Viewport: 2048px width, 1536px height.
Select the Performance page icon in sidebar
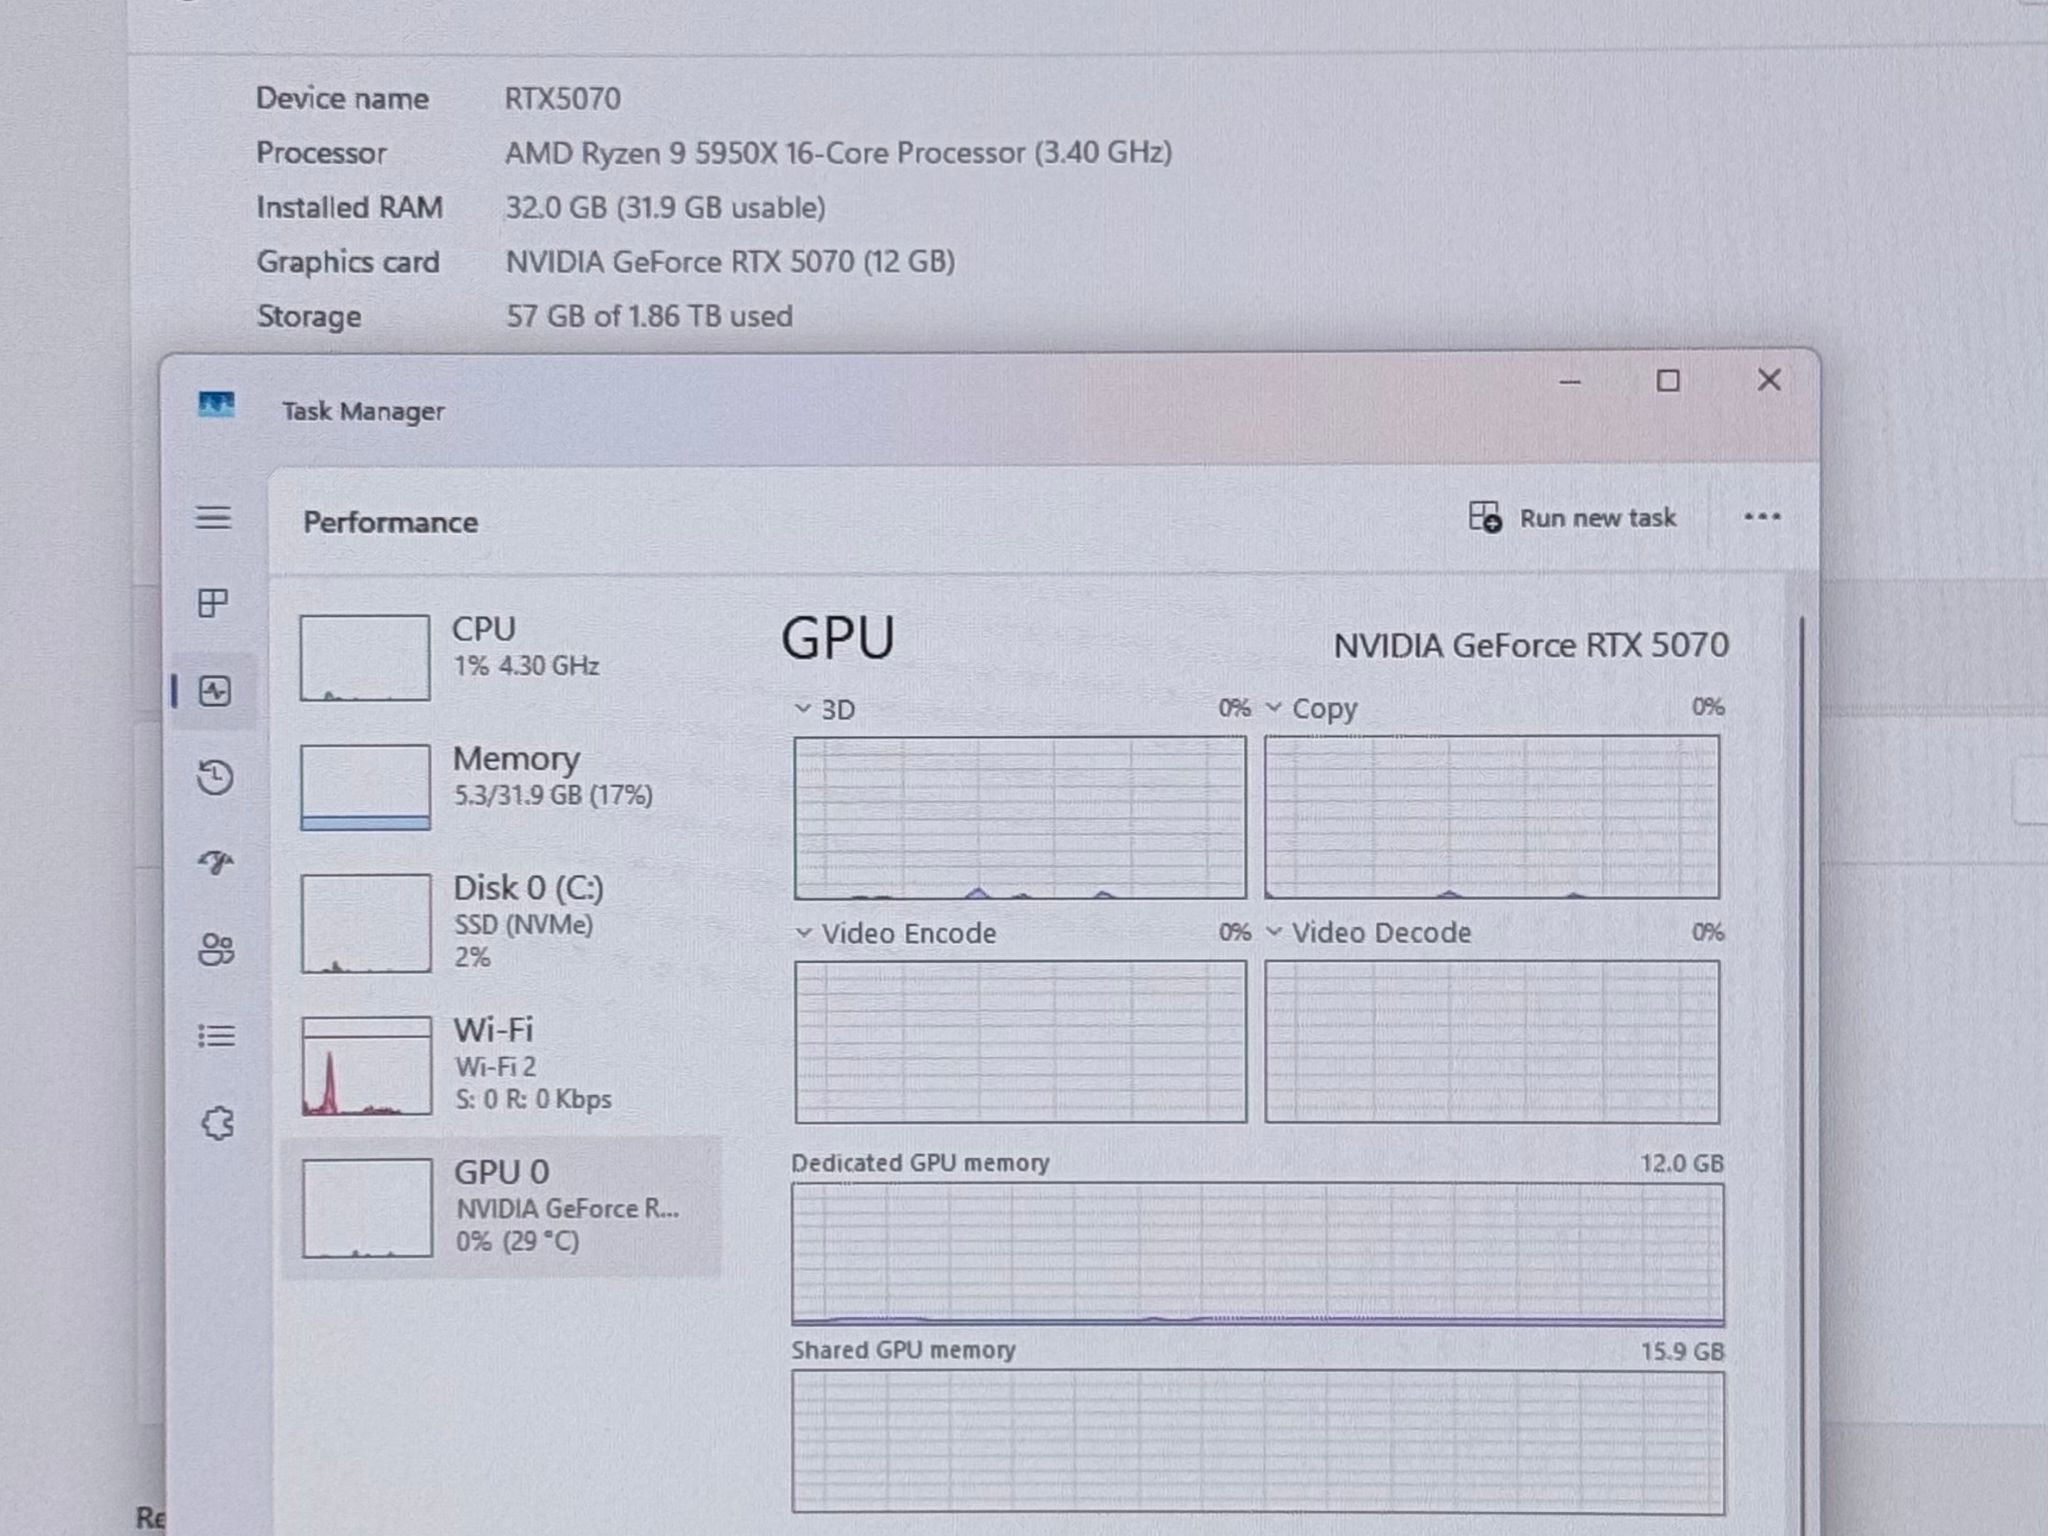click(215, 691)
